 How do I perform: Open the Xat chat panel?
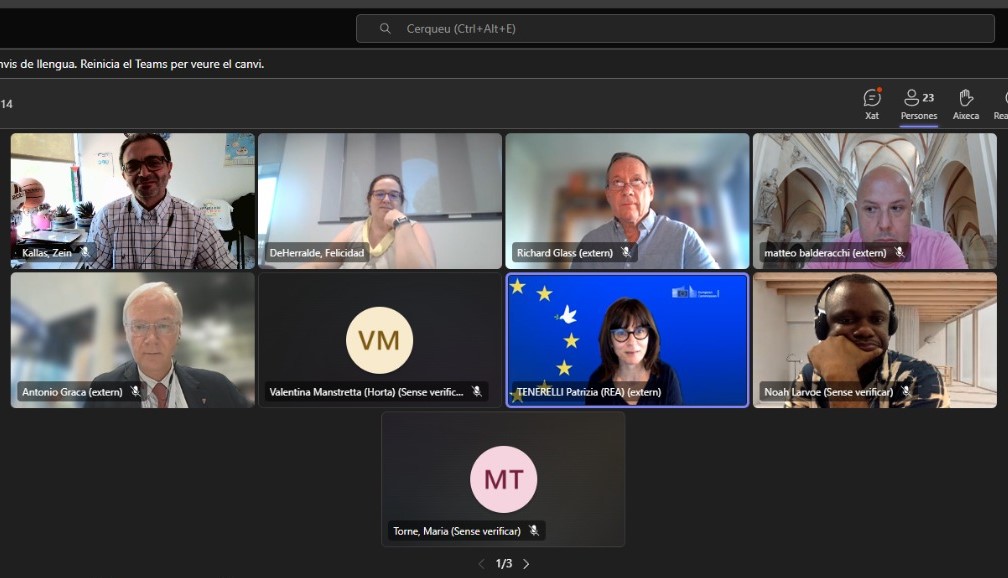[x=872, y=103]
